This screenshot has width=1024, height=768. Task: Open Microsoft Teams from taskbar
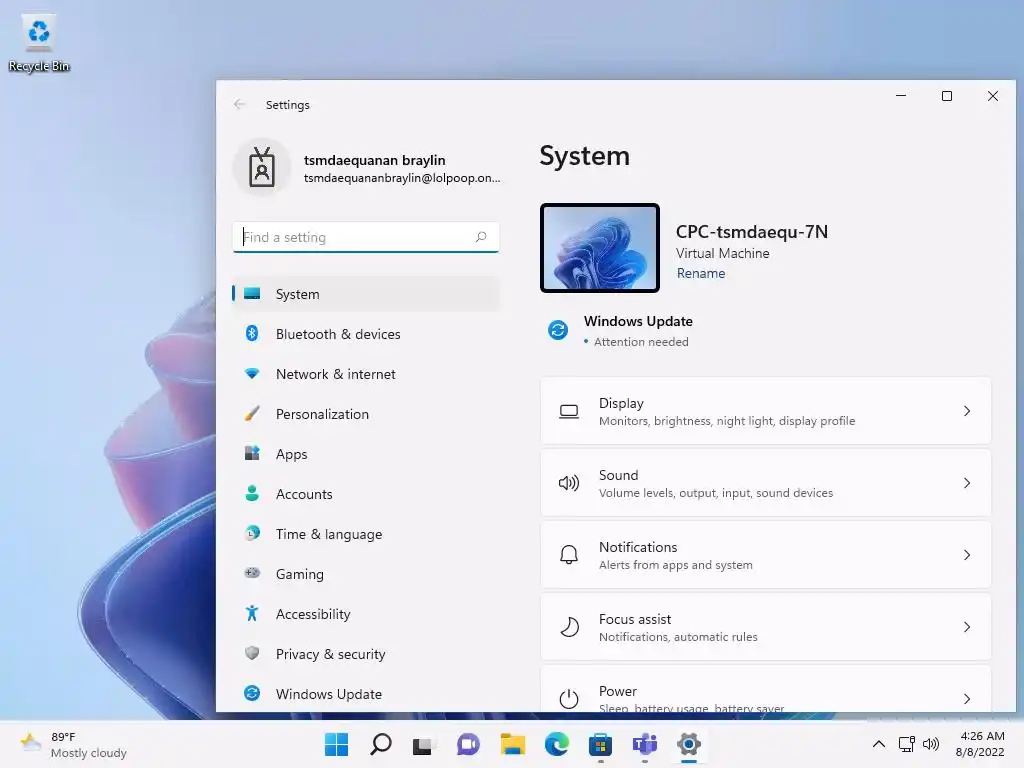(645, 744)
